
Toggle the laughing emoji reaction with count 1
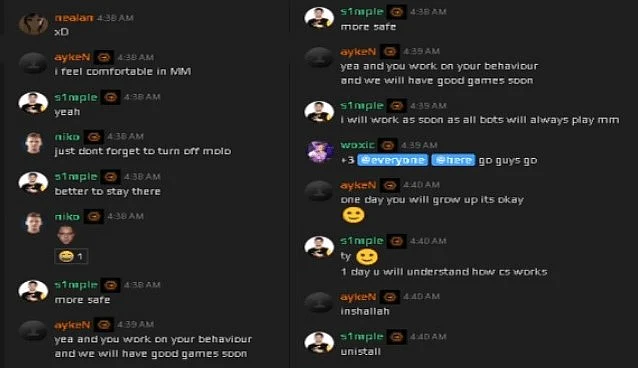(x=71, y=256)
